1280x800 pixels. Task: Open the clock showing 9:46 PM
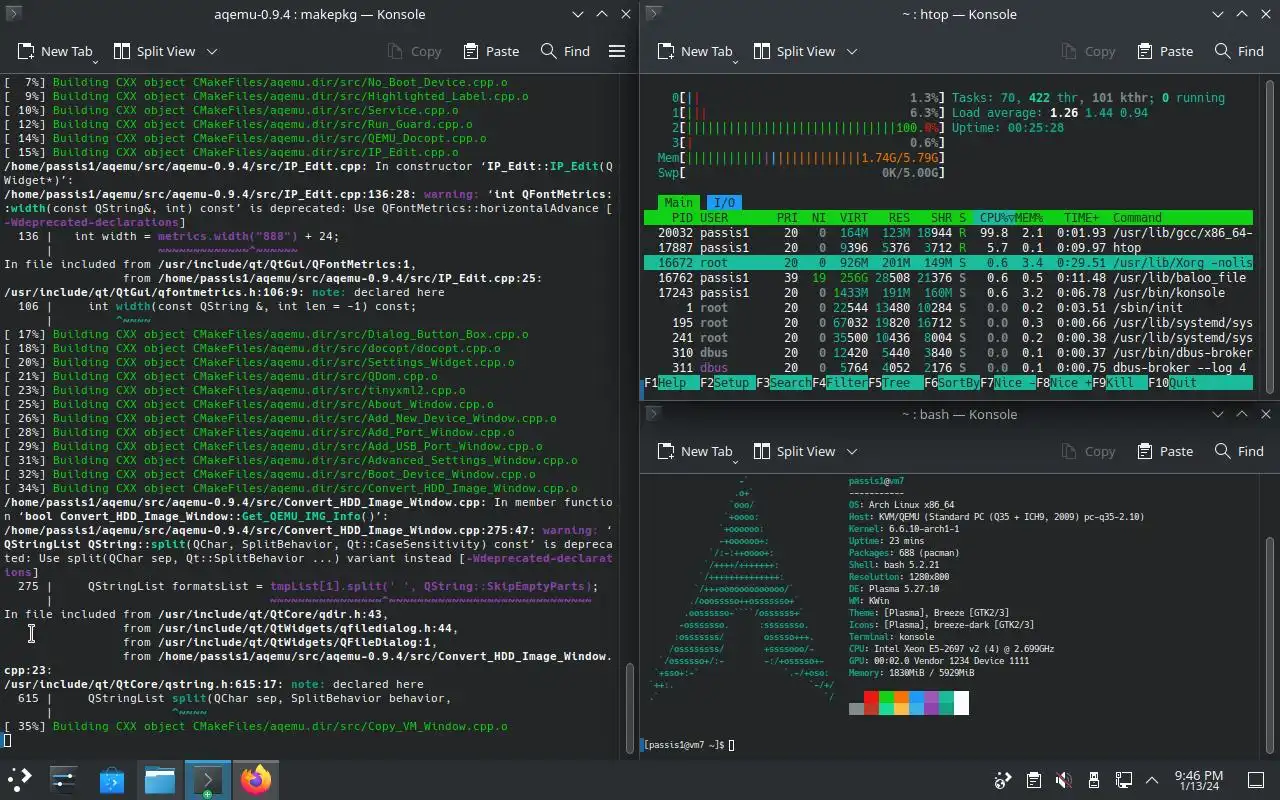point(1199,780)
